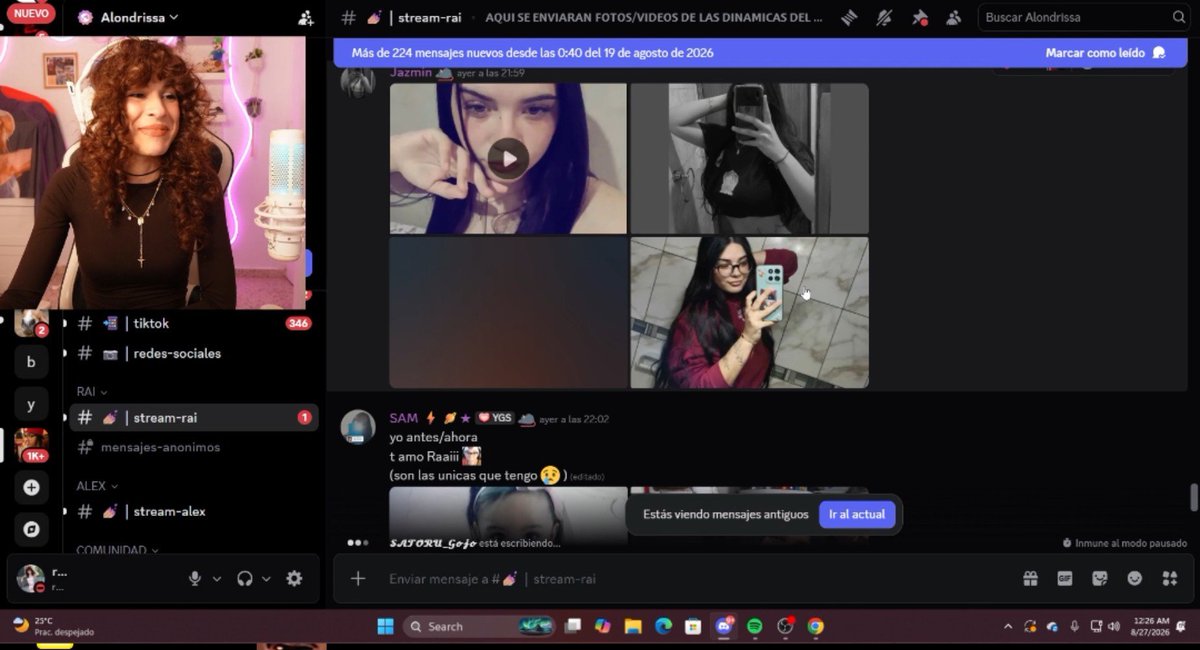
Task: Click the message input for stream-rai
Action: 690,578
